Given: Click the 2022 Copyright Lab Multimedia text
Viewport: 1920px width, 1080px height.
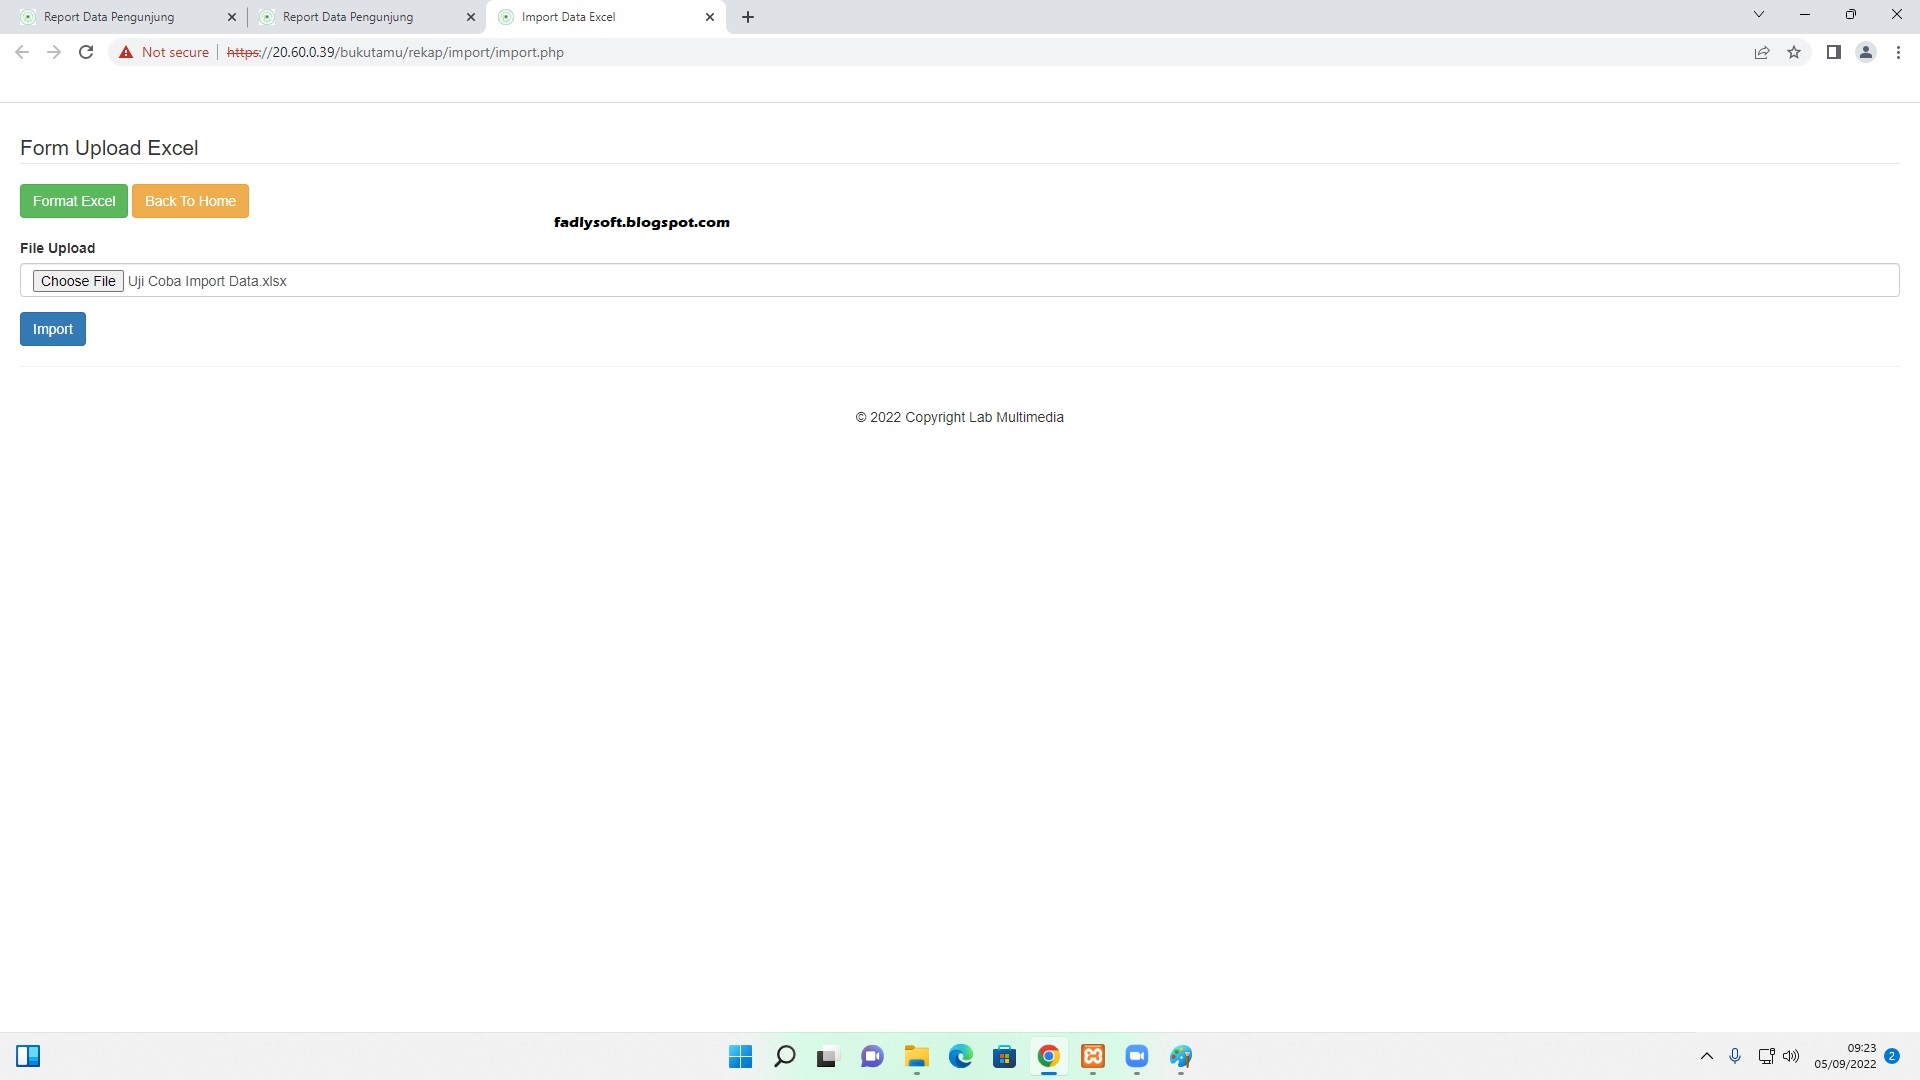Looking at the screenshot, I should click(x=959, y=417).
